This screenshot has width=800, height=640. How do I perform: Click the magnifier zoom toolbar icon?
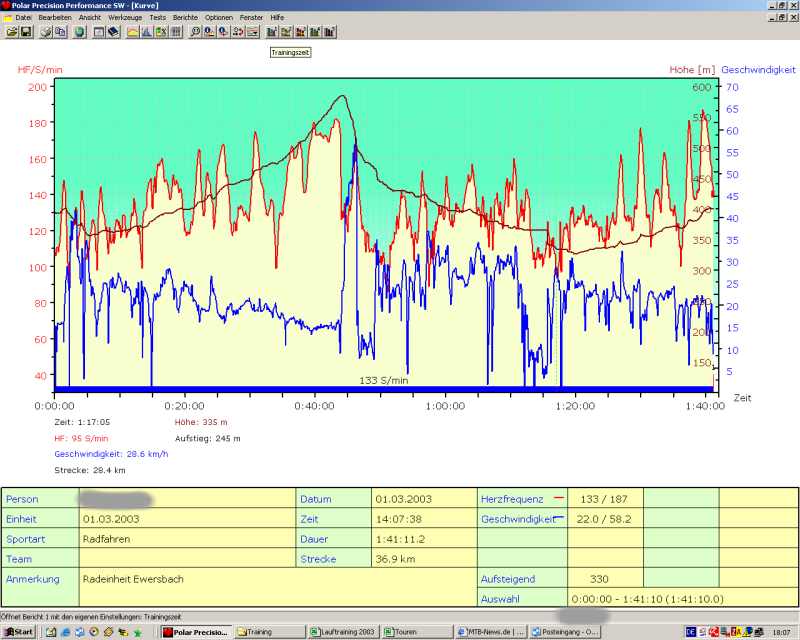(195, 32)
